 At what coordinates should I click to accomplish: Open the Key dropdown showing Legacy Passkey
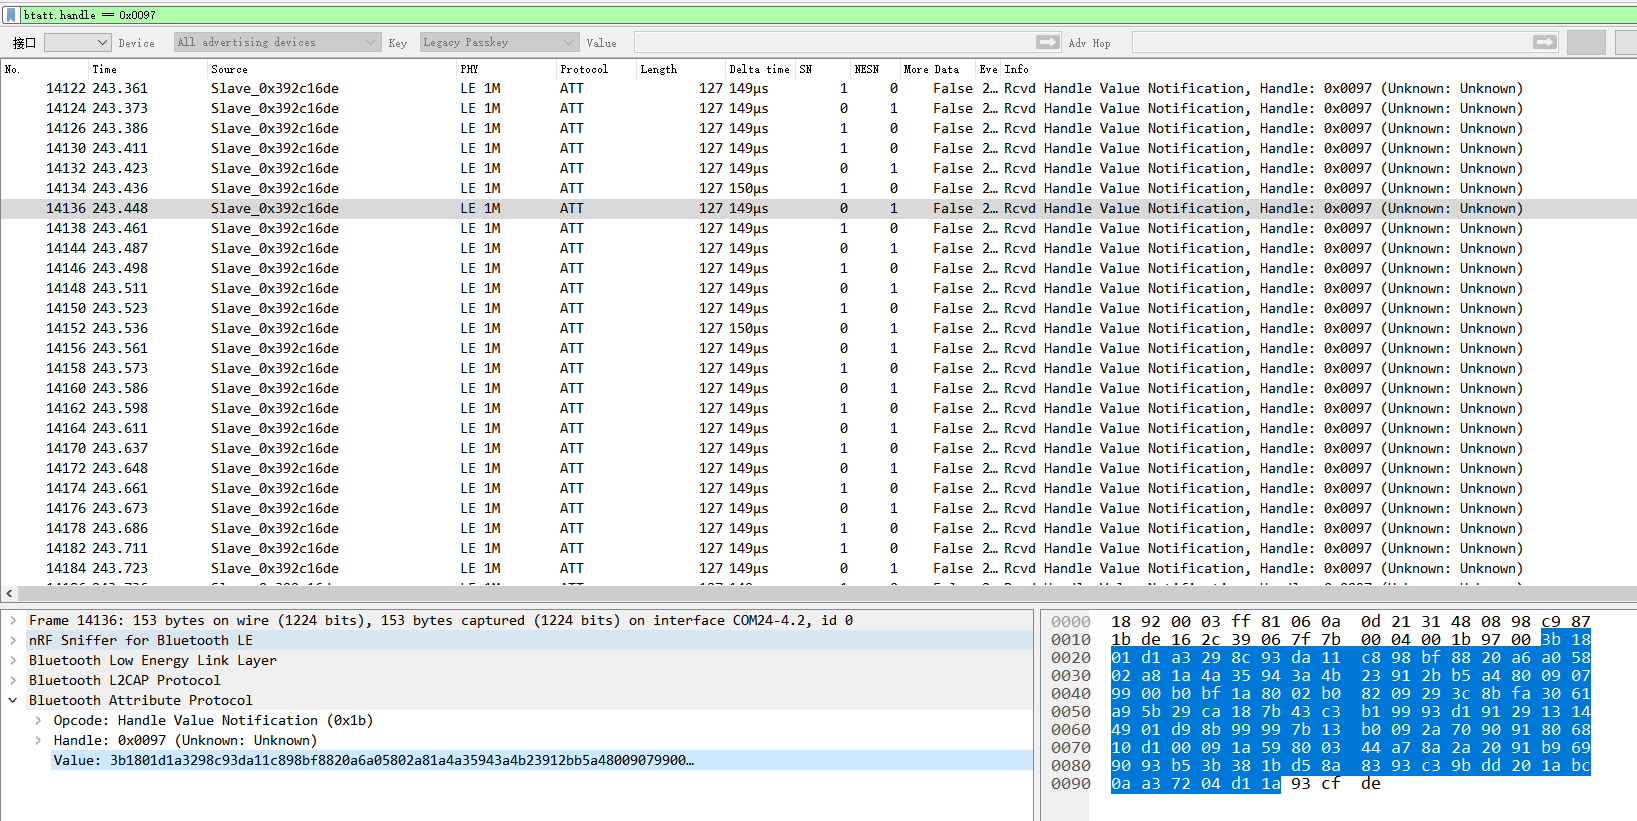499,42
